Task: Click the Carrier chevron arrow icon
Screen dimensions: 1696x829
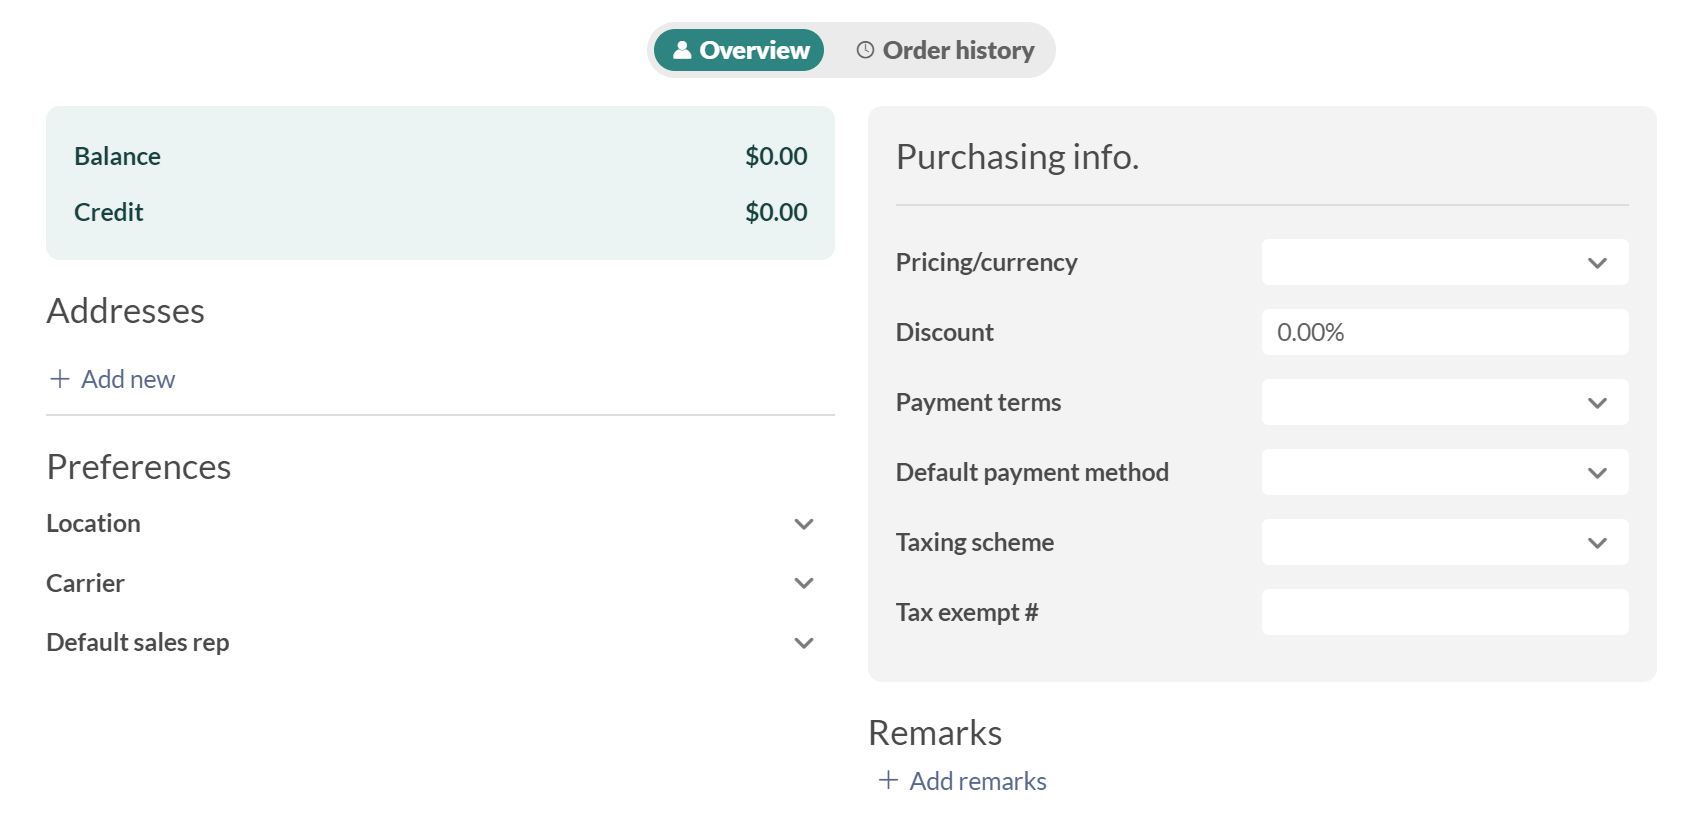Action: [x=804, y=583]
